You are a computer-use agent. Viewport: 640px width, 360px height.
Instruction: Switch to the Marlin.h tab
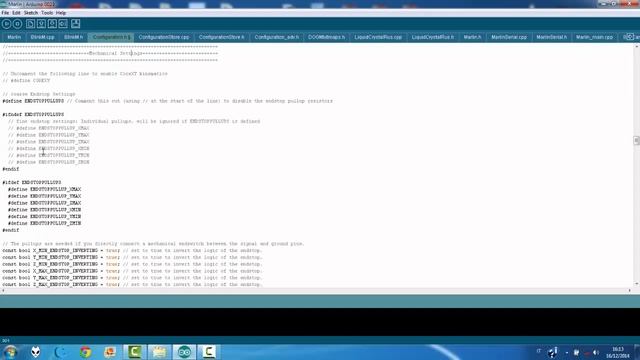tap(472, 37)
